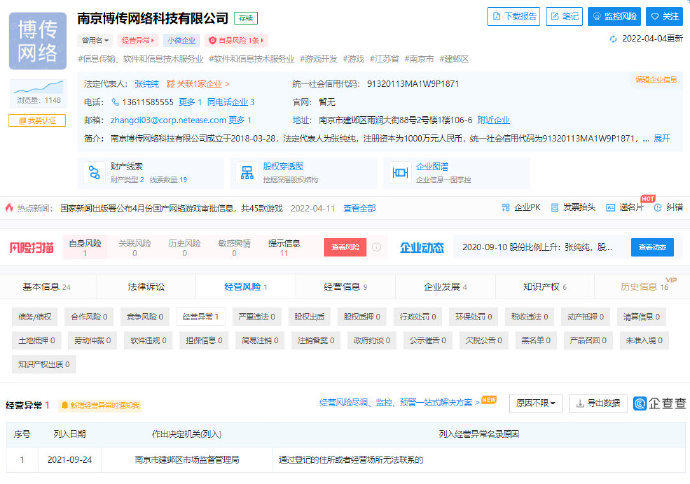Click the 递名片 icon
This screenshot has height=484, width=690.
(x=610, y=208)
